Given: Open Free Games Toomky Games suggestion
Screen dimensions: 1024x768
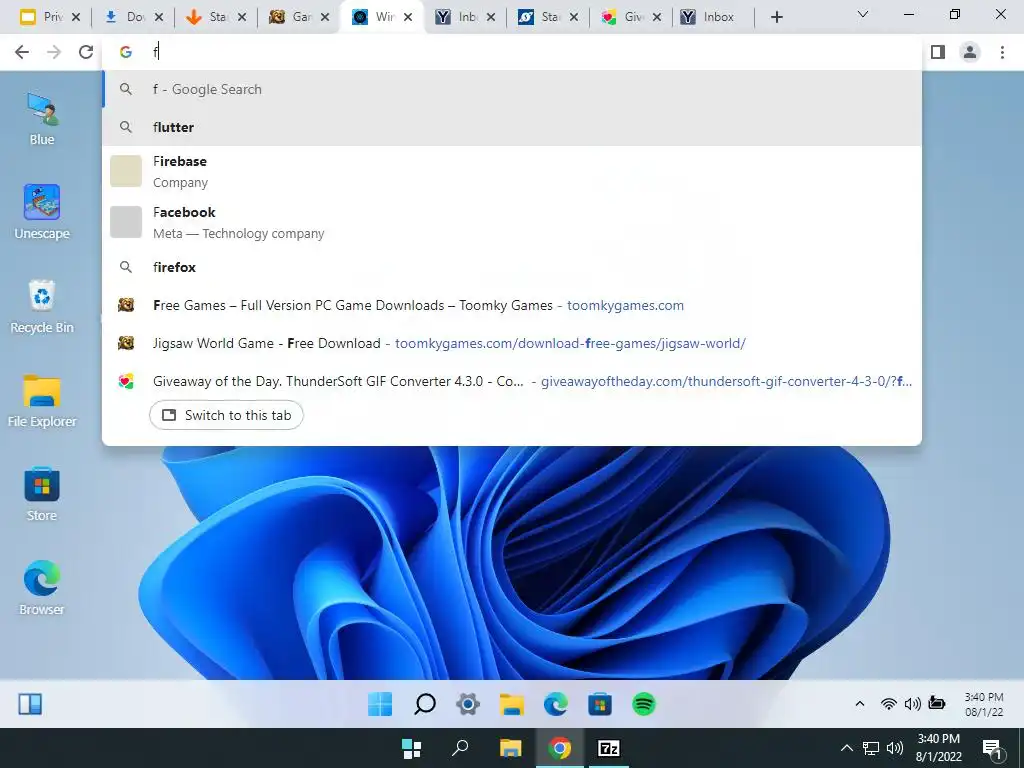Looking at the screenshot, I should tap(512, 305).
